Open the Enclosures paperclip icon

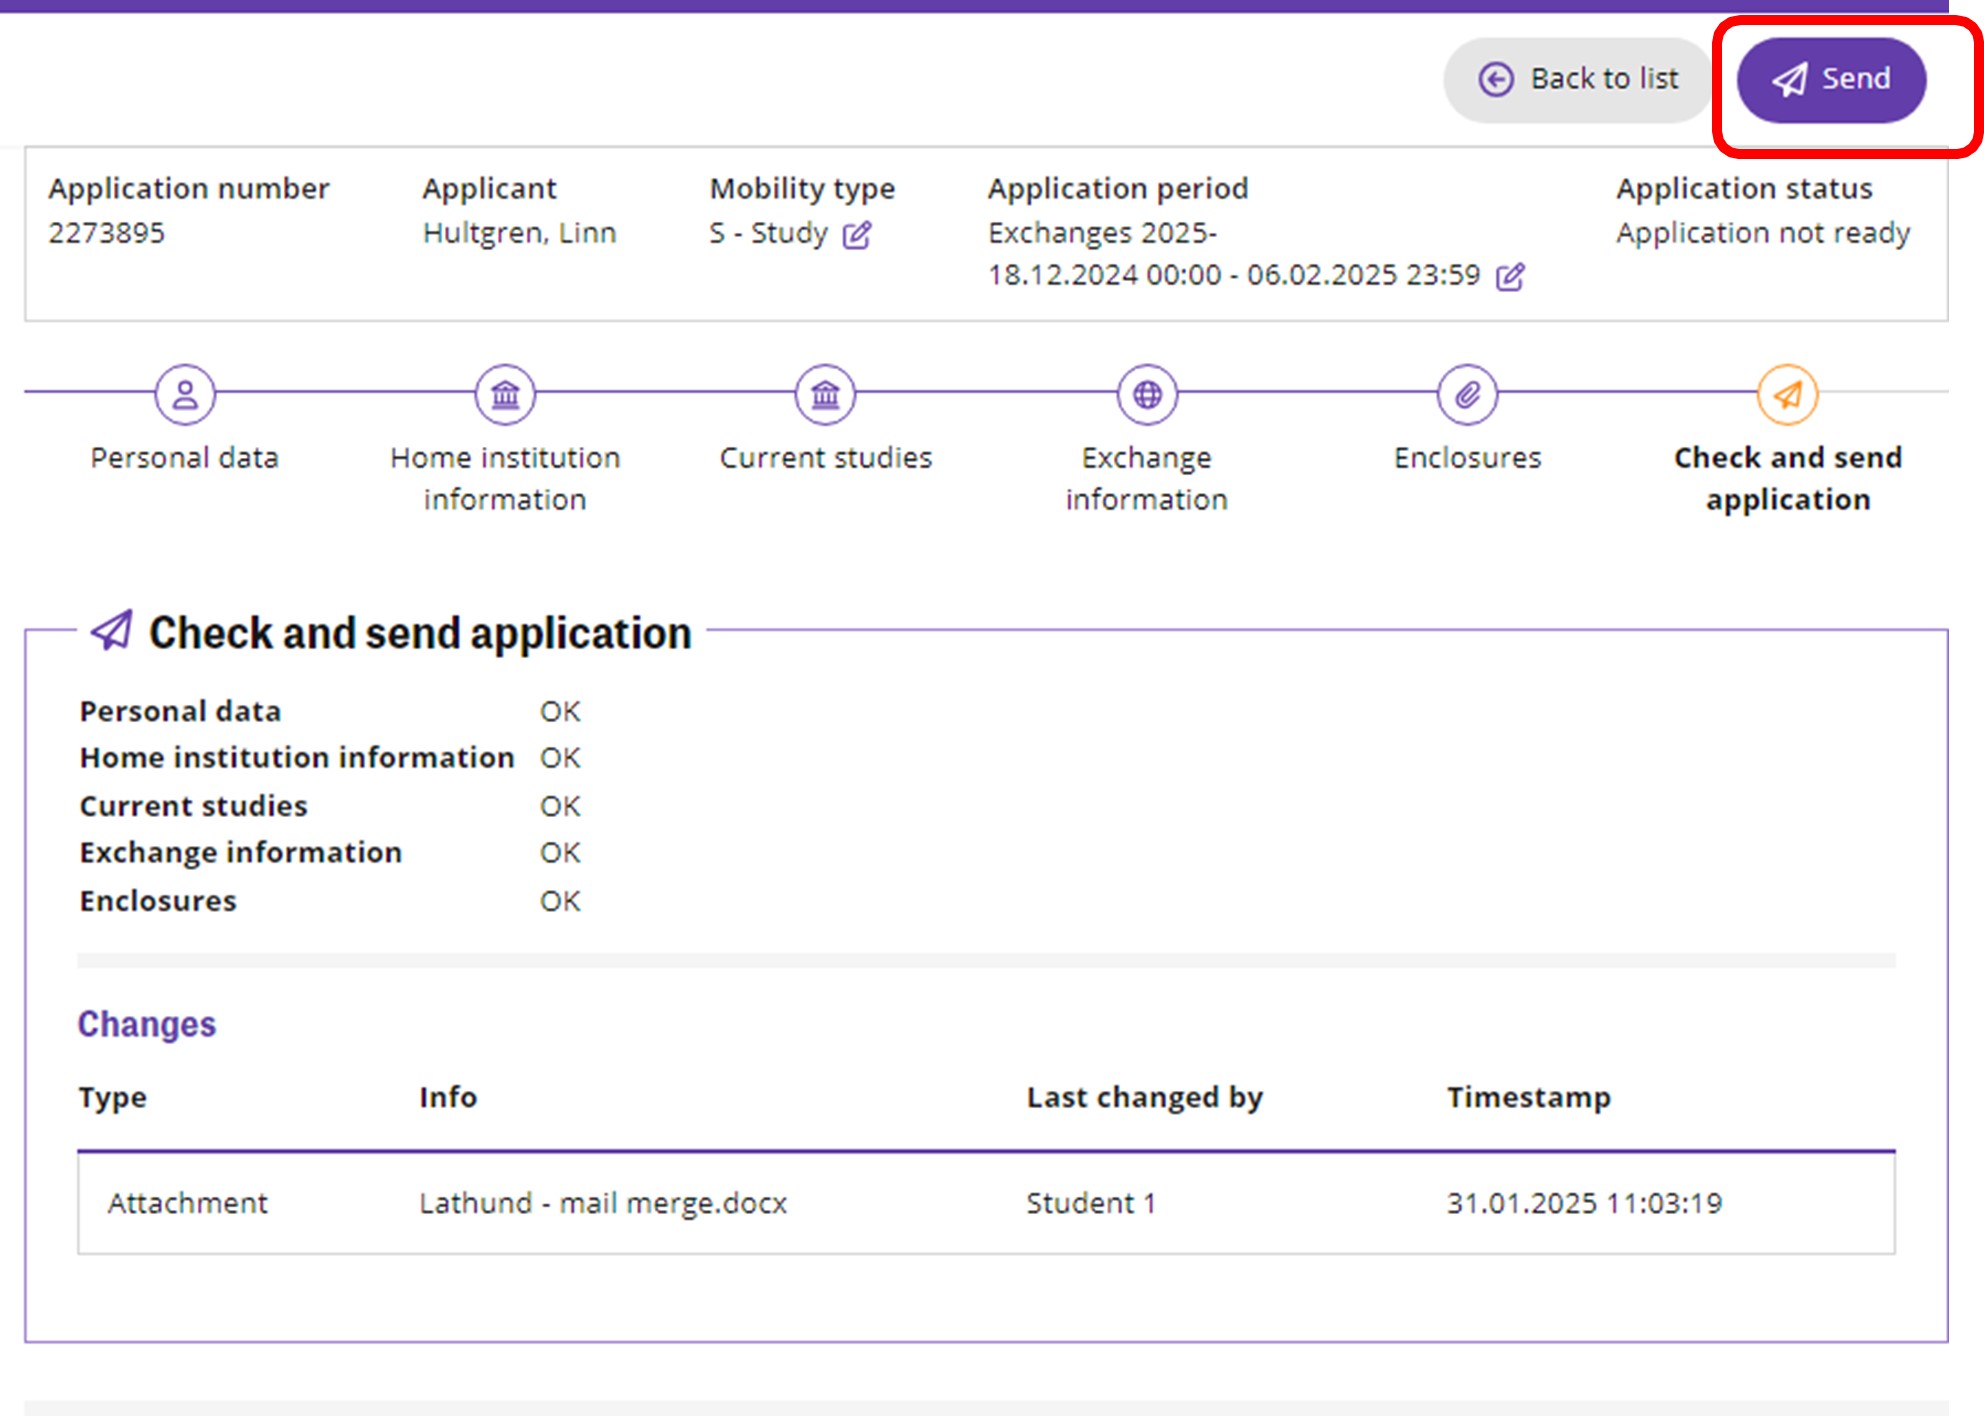pyautogui.click(x=1467, y=394)
